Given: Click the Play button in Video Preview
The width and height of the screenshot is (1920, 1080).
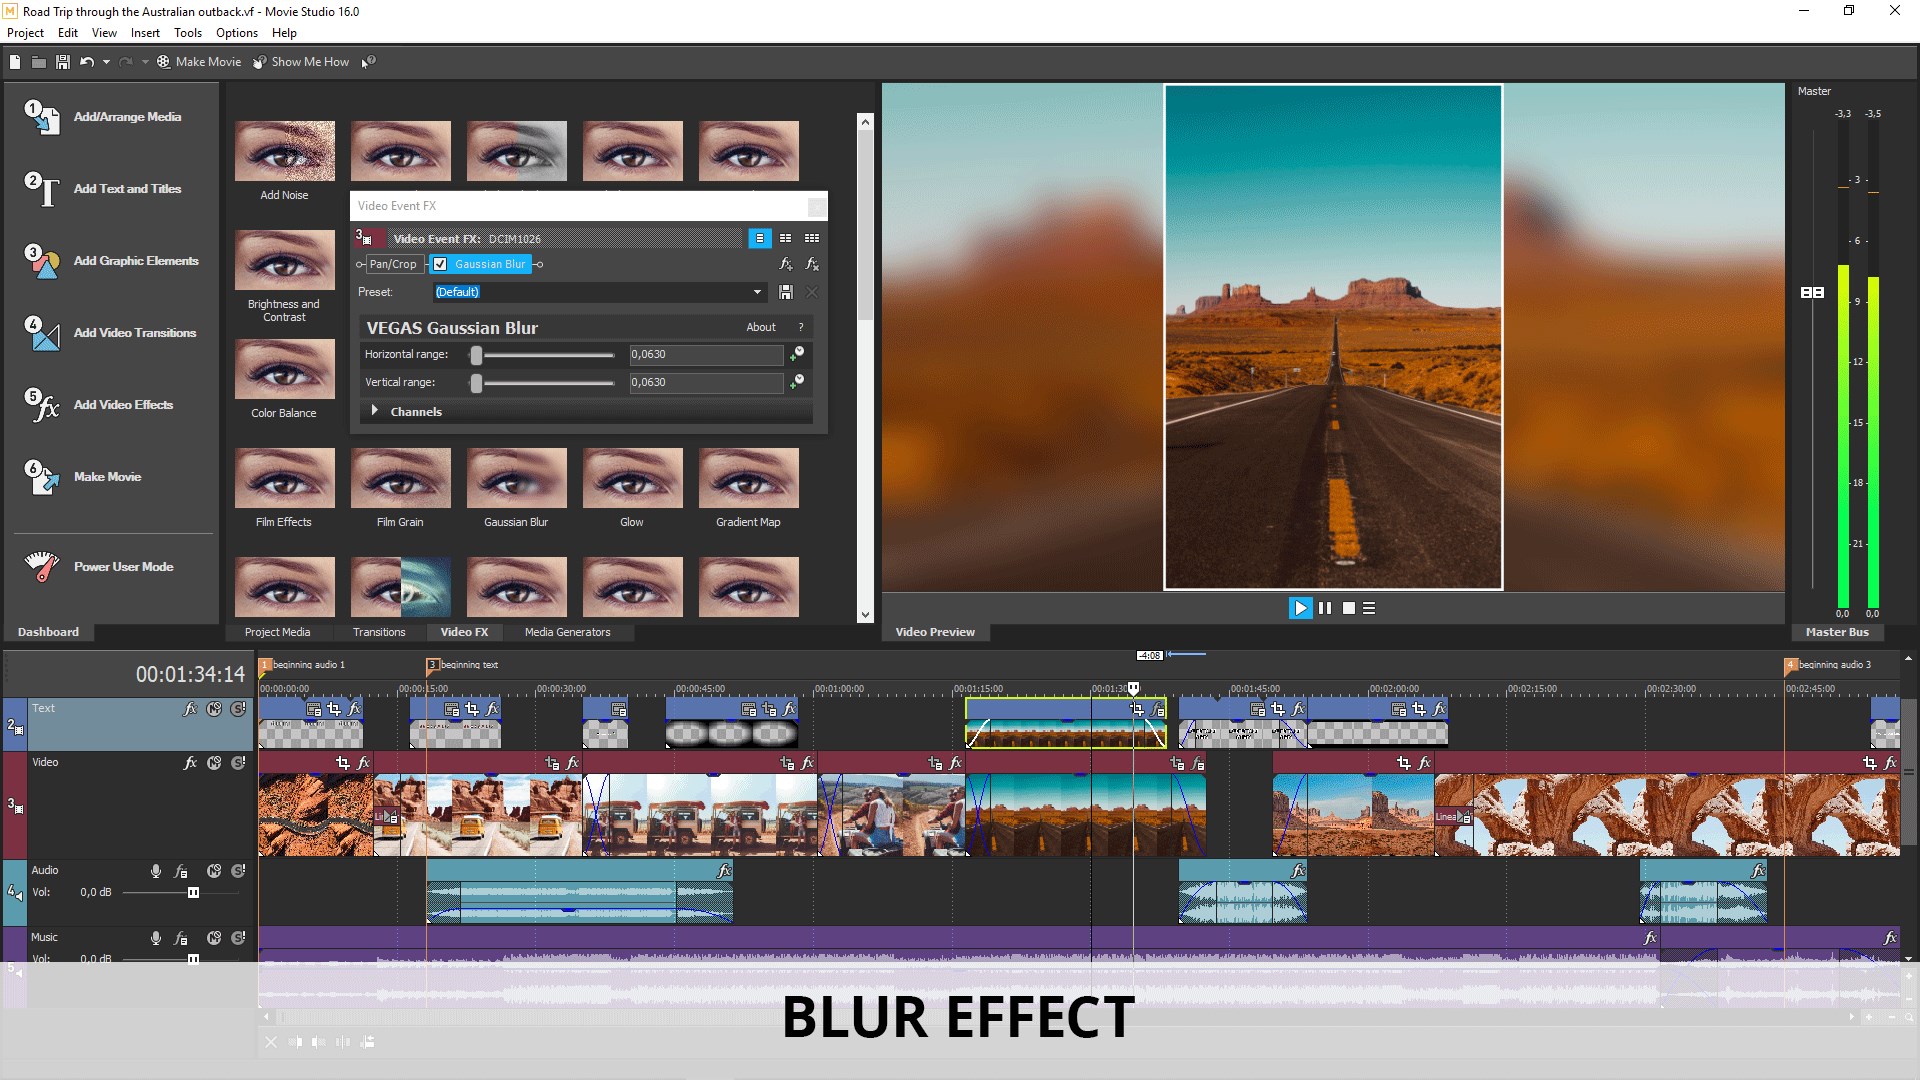Looking at the screenshot, I should point(1300,608).
